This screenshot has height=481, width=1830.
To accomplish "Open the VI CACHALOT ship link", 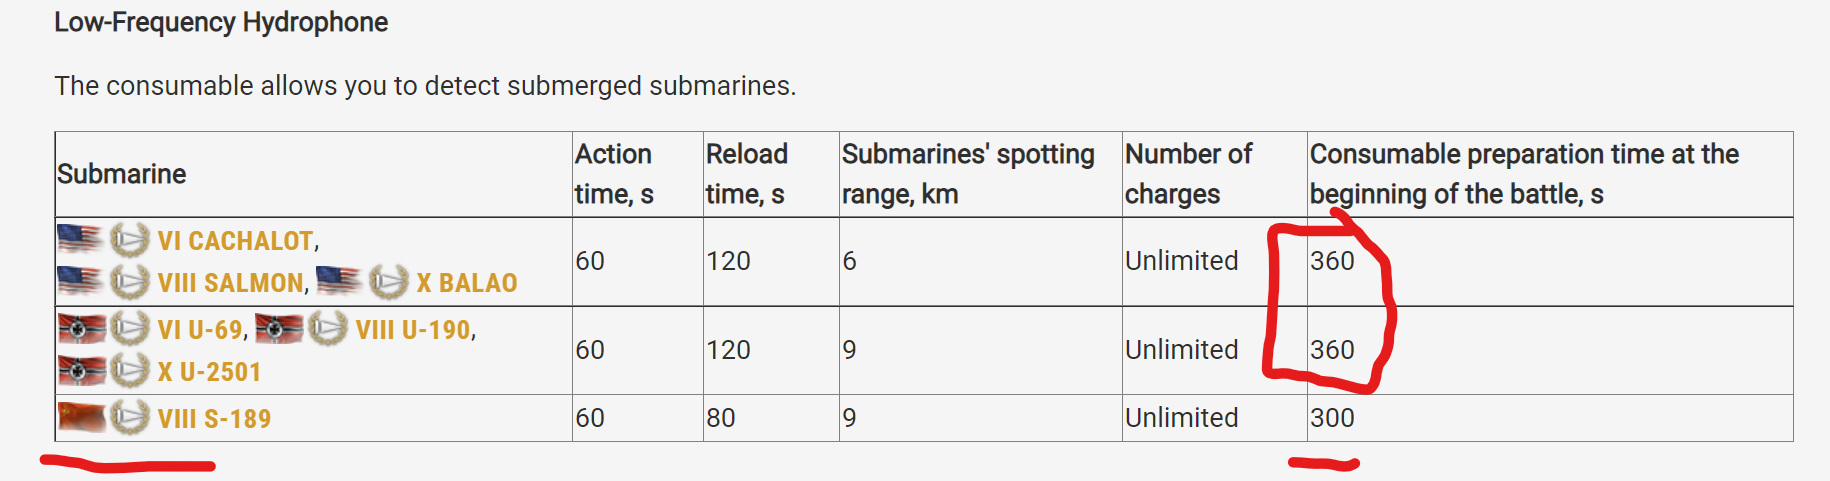I will 236,241.
